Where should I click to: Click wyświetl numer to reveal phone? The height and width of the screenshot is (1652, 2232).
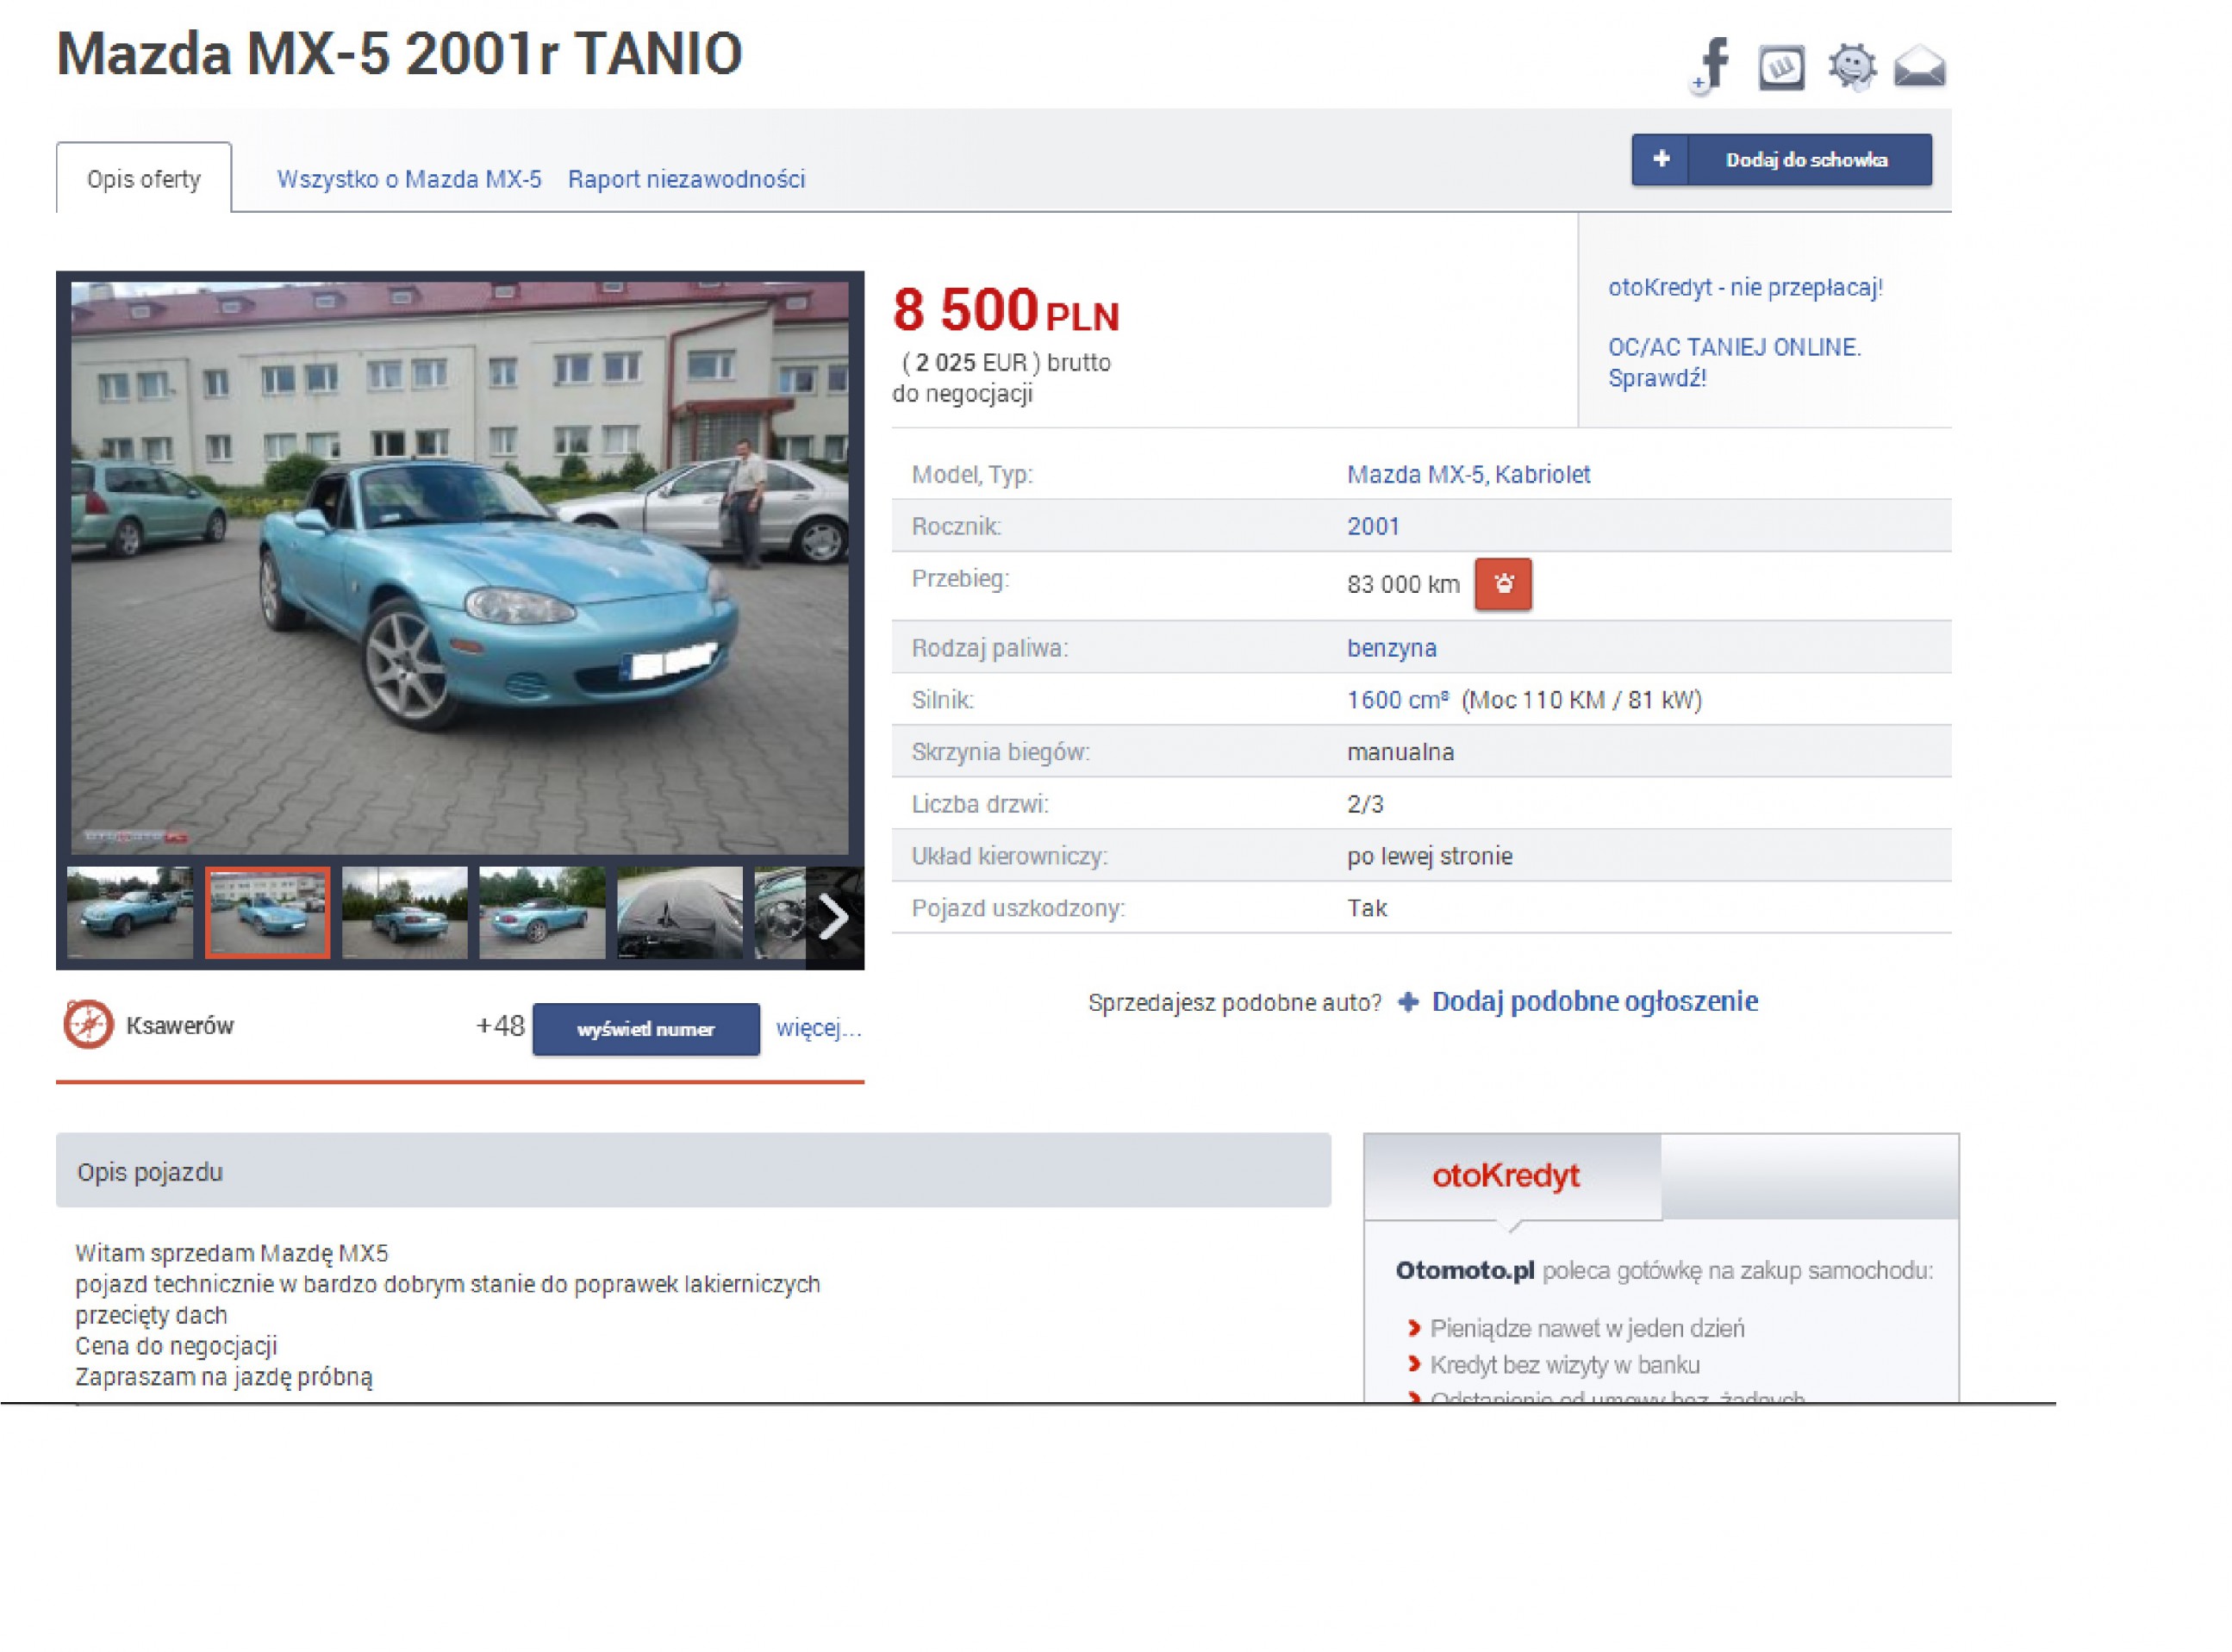[646, 1029]
